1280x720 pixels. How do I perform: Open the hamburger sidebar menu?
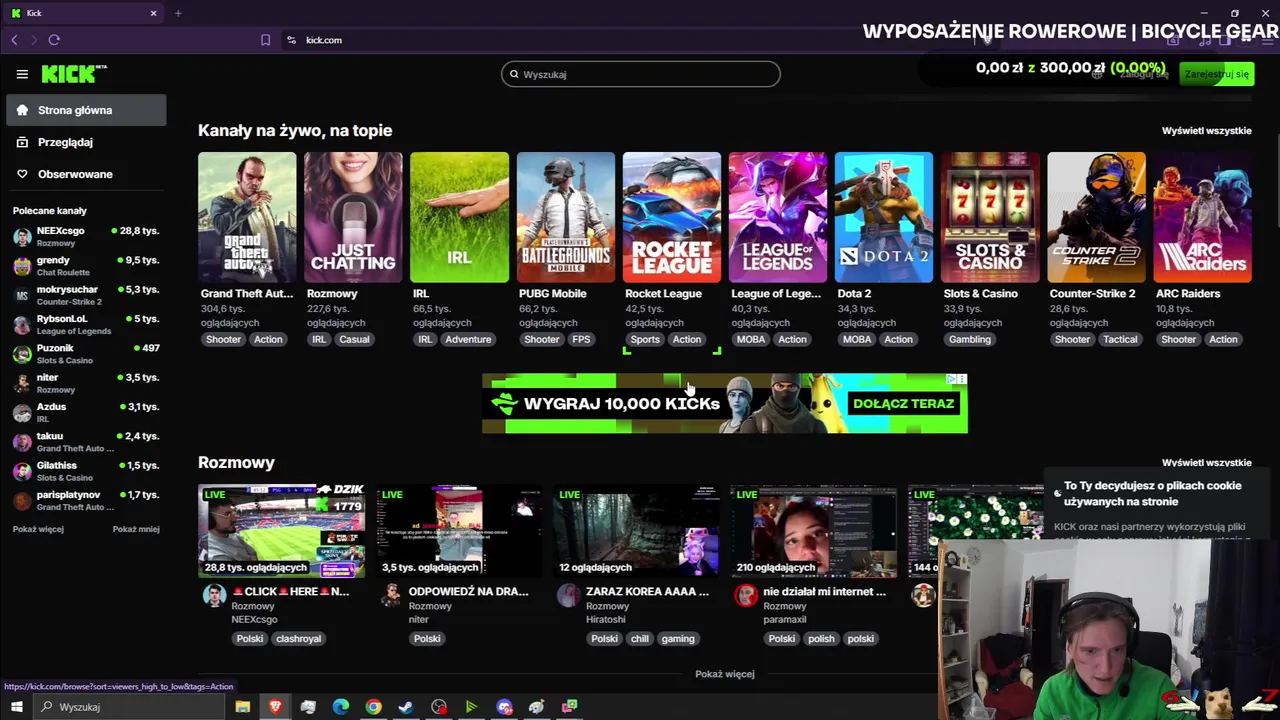pos(22,74)
